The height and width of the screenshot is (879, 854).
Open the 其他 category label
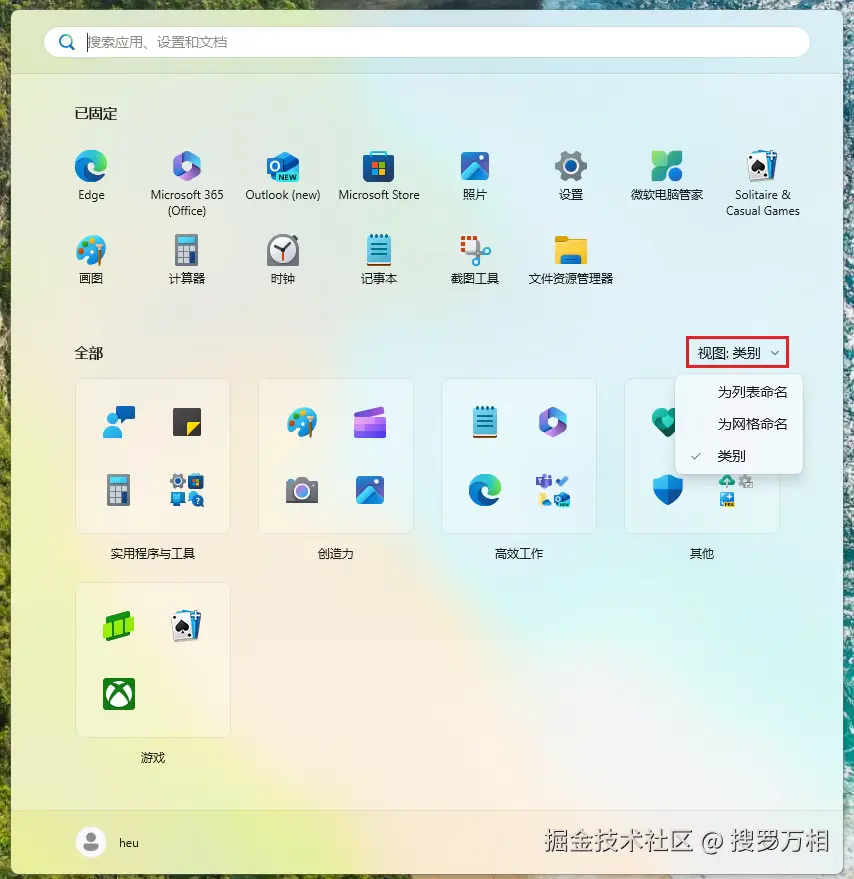pos(701,553)
